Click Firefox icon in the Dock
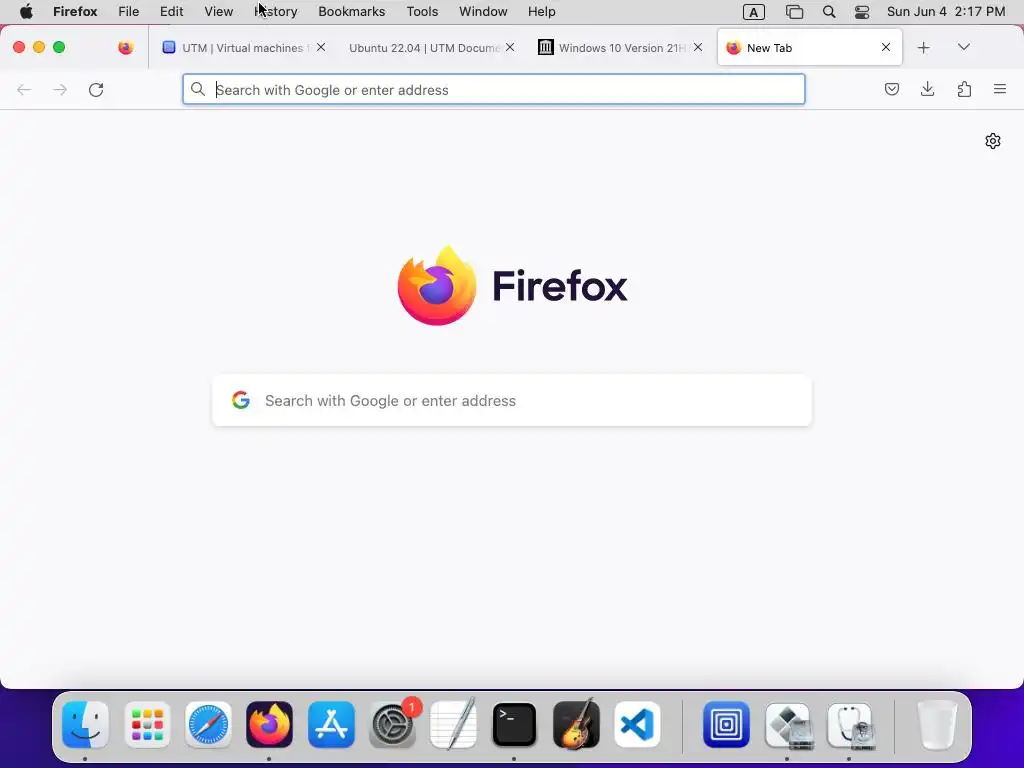 (x=270, y=724)
